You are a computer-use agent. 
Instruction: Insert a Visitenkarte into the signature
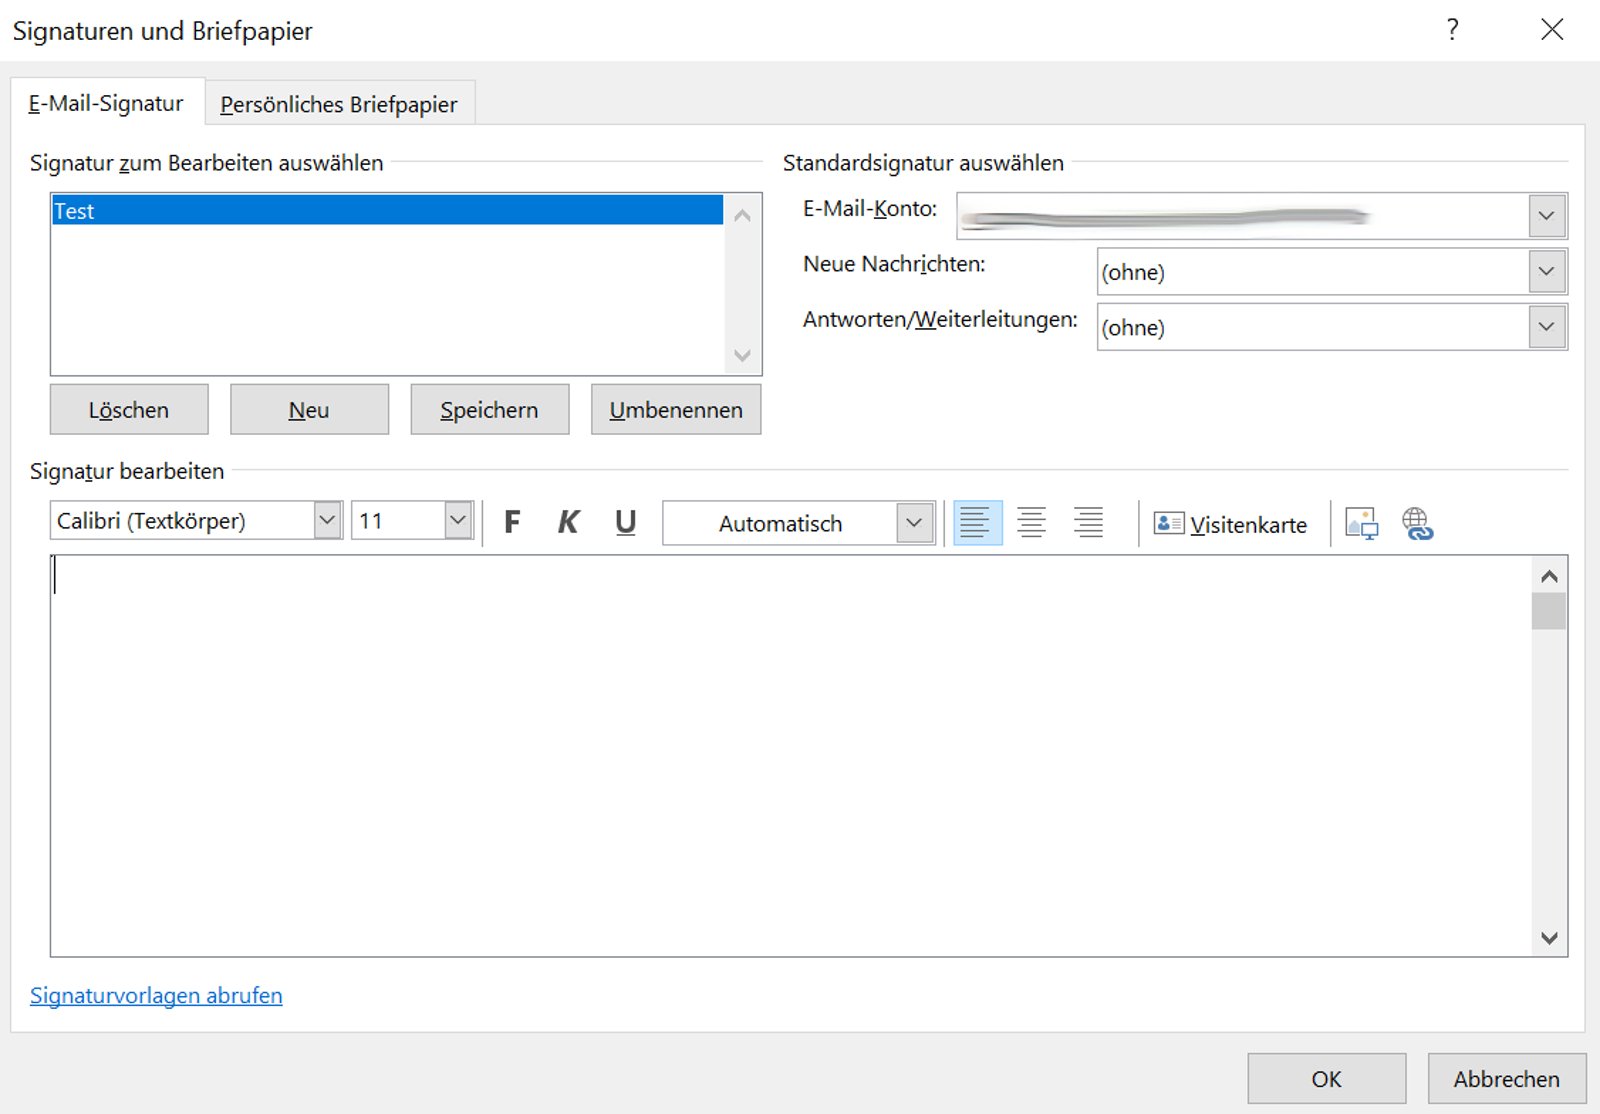pyautogui.click(x=1229, y=523)
